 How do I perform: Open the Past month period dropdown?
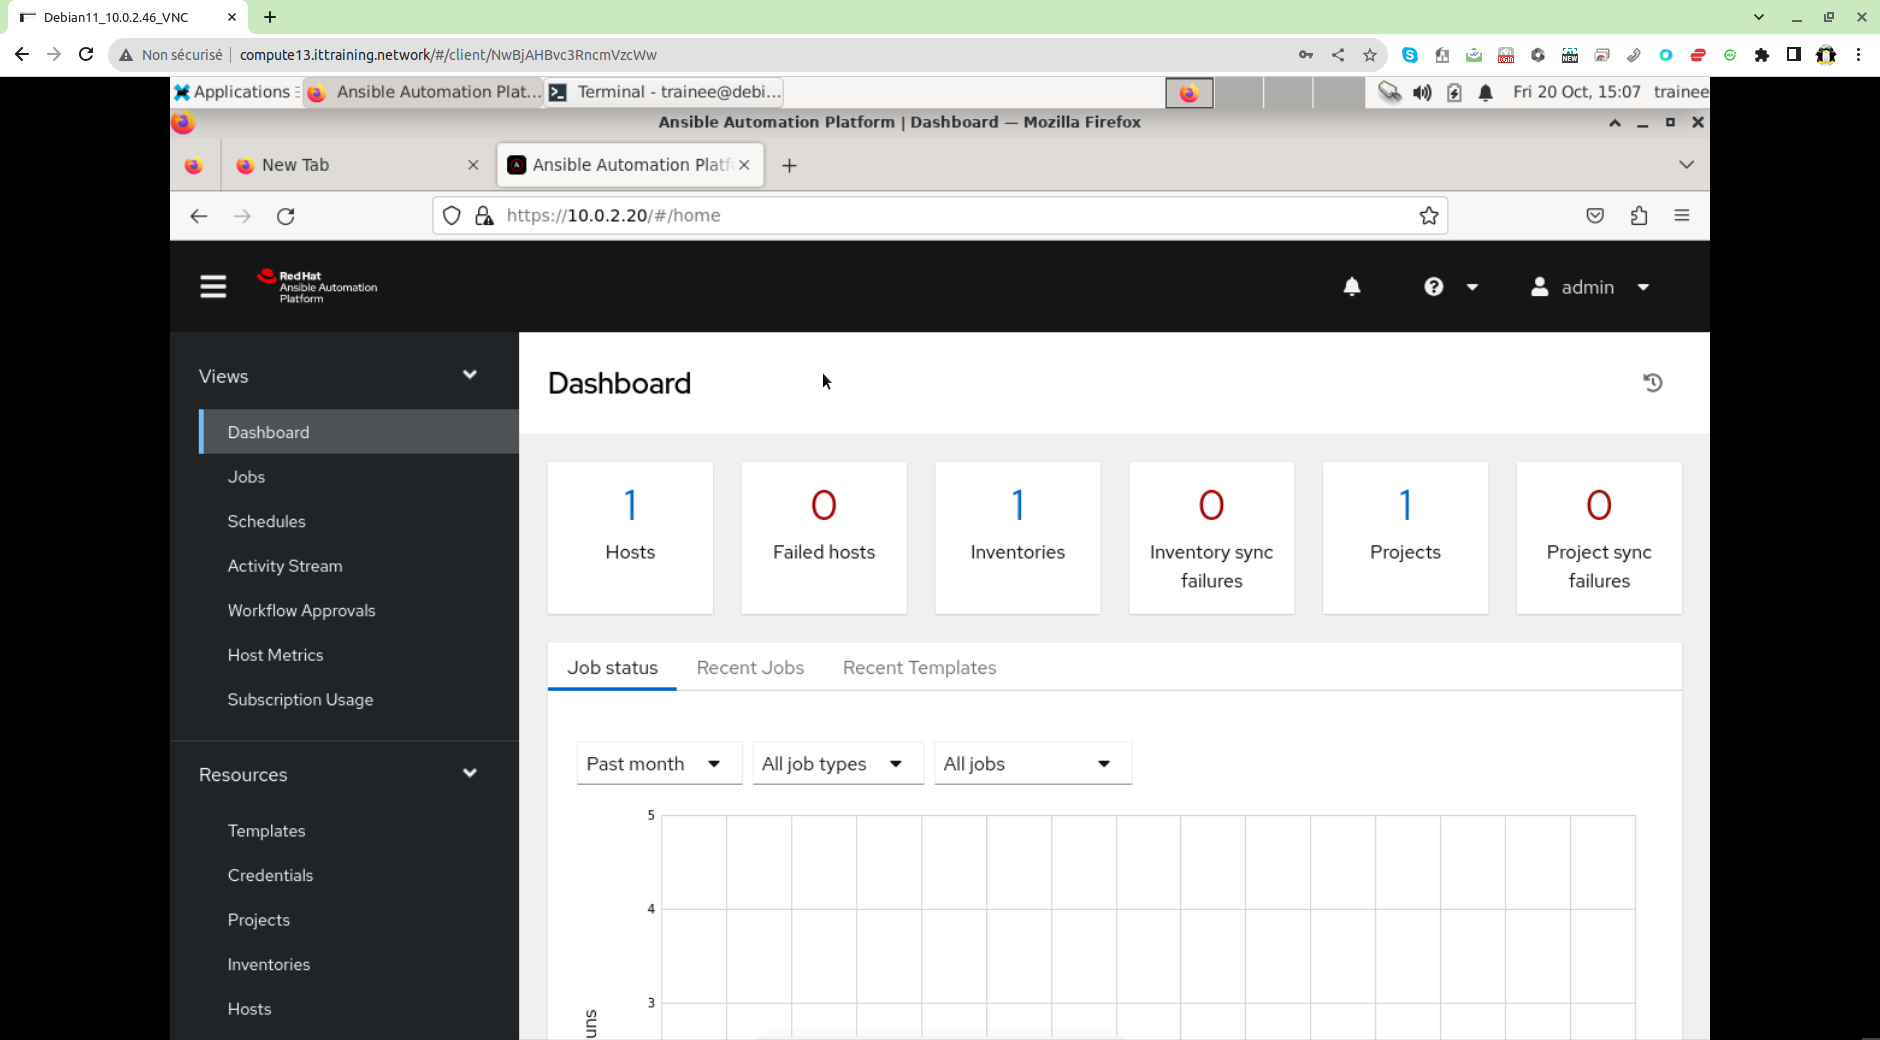pos(659,764)
